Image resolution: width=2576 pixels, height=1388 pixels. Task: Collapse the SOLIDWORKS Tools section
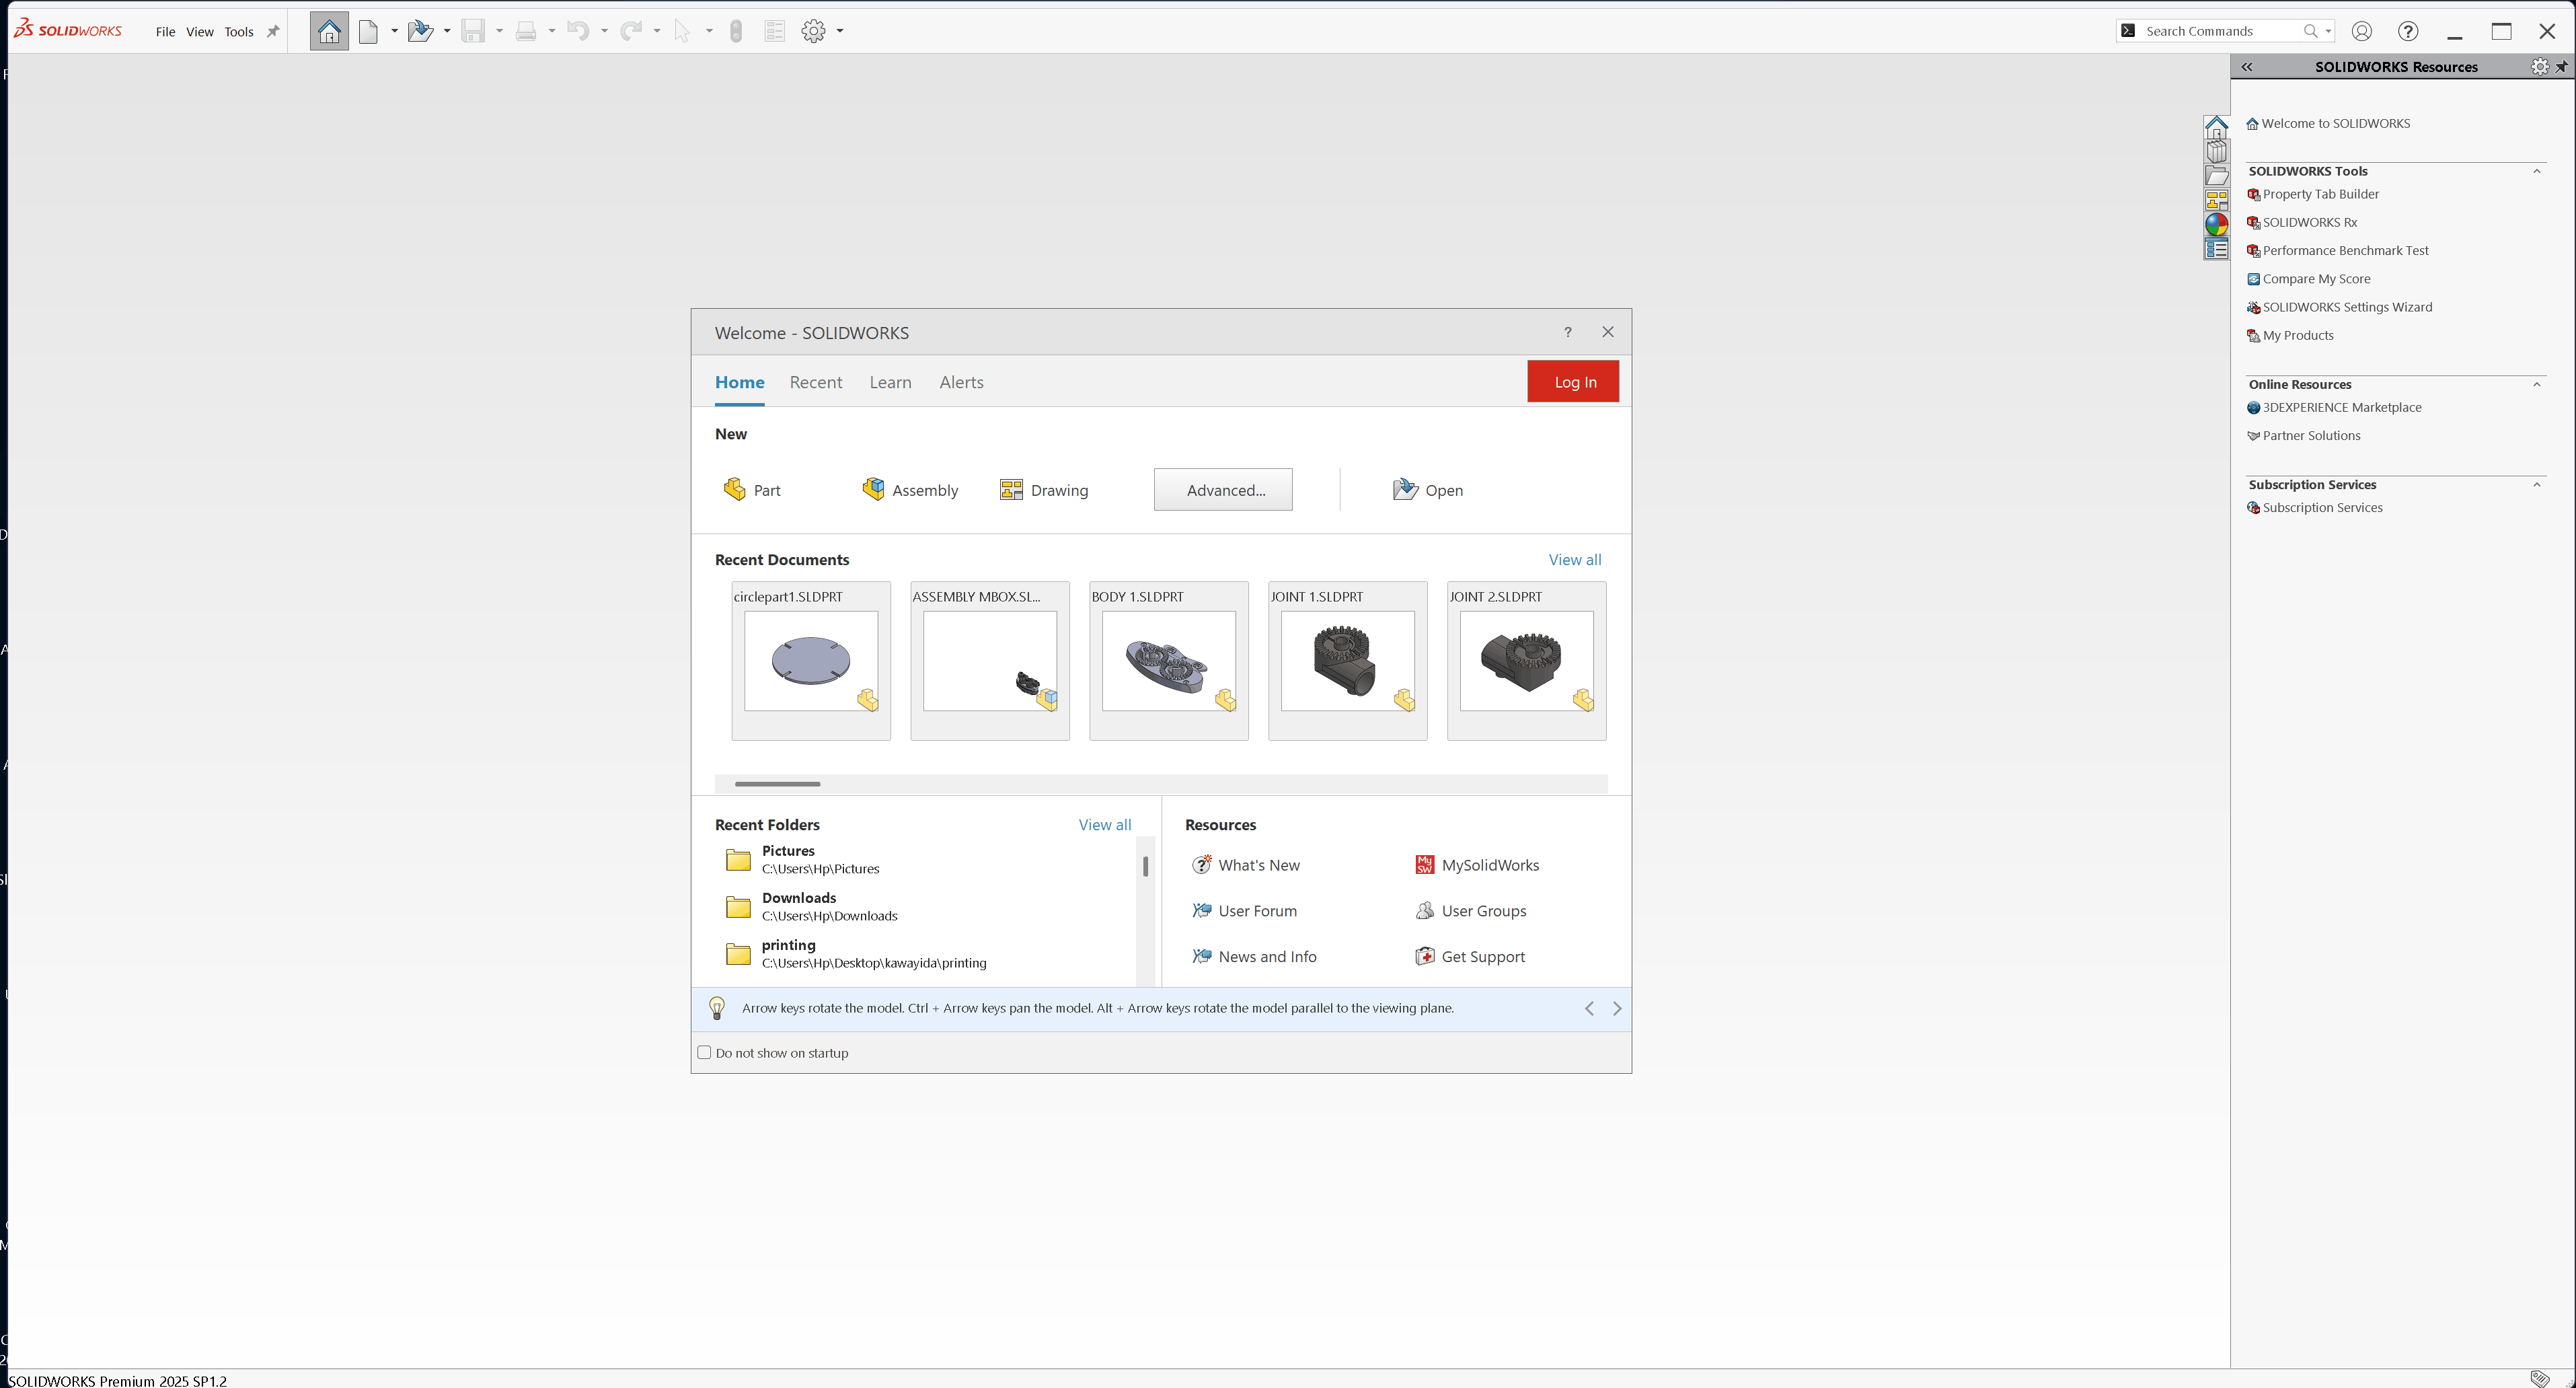2536,171
